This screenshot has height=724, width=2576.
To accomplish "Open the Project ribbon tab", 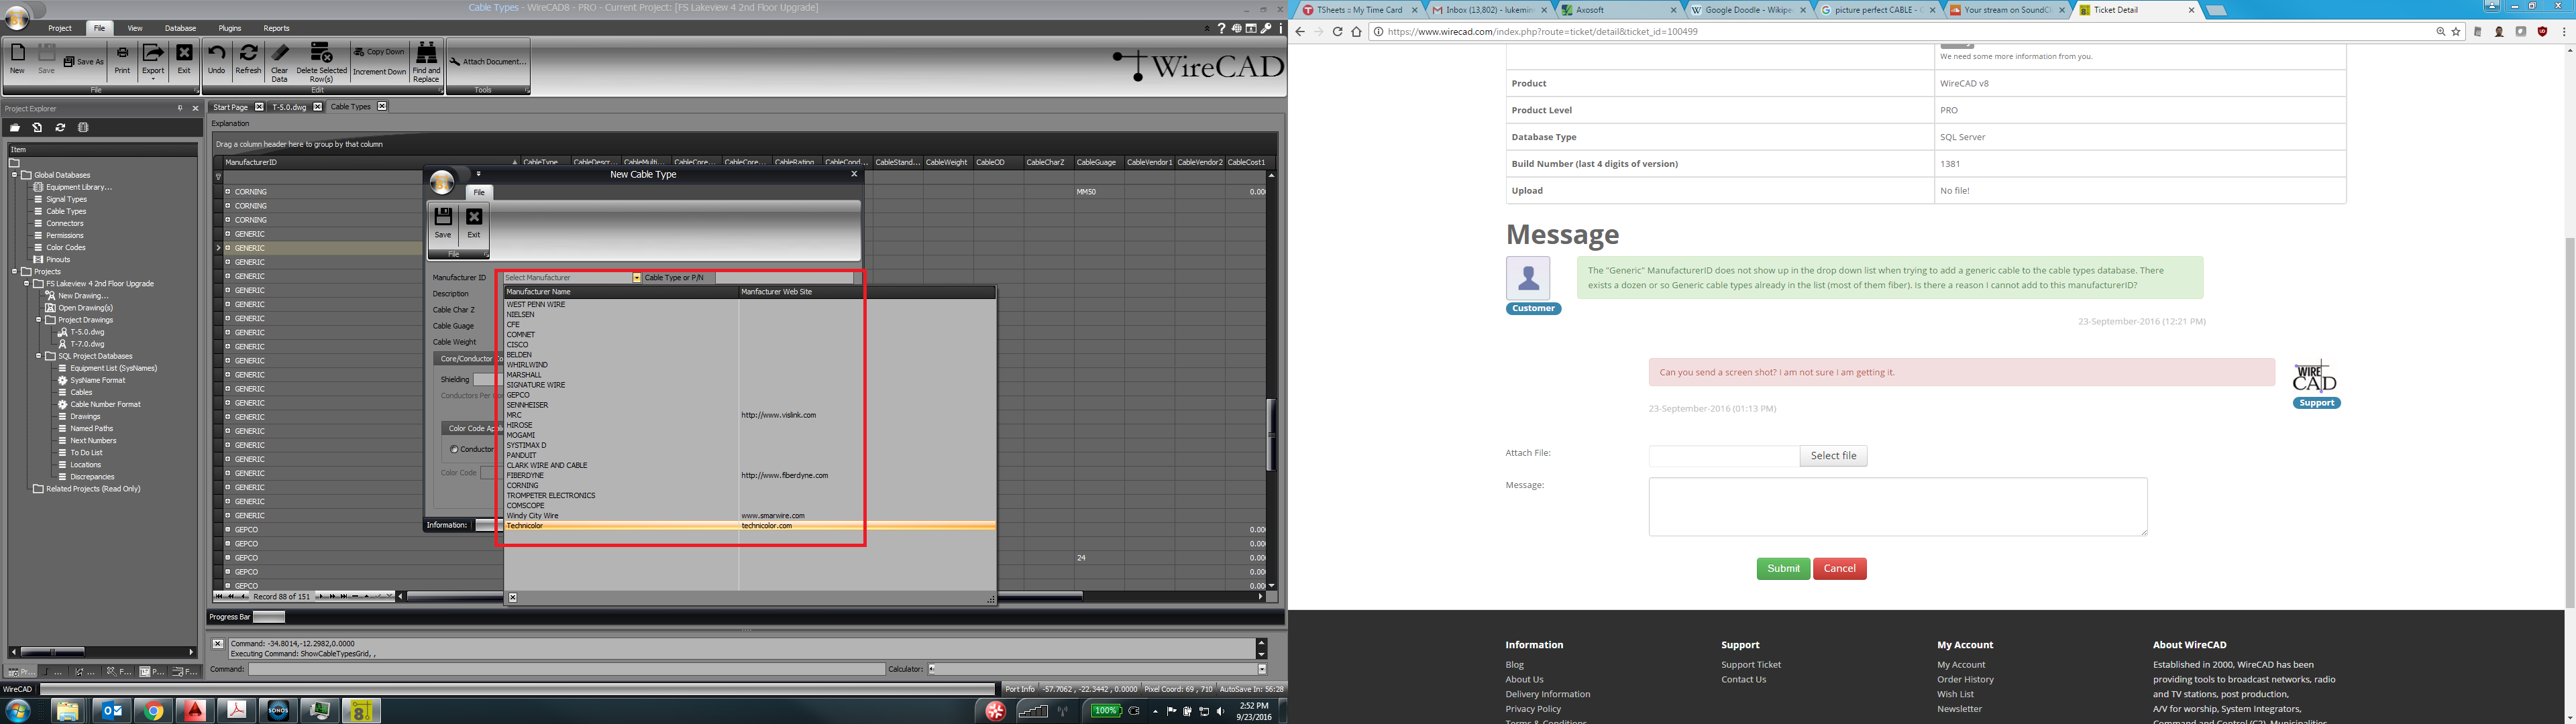I will (60, 28).
